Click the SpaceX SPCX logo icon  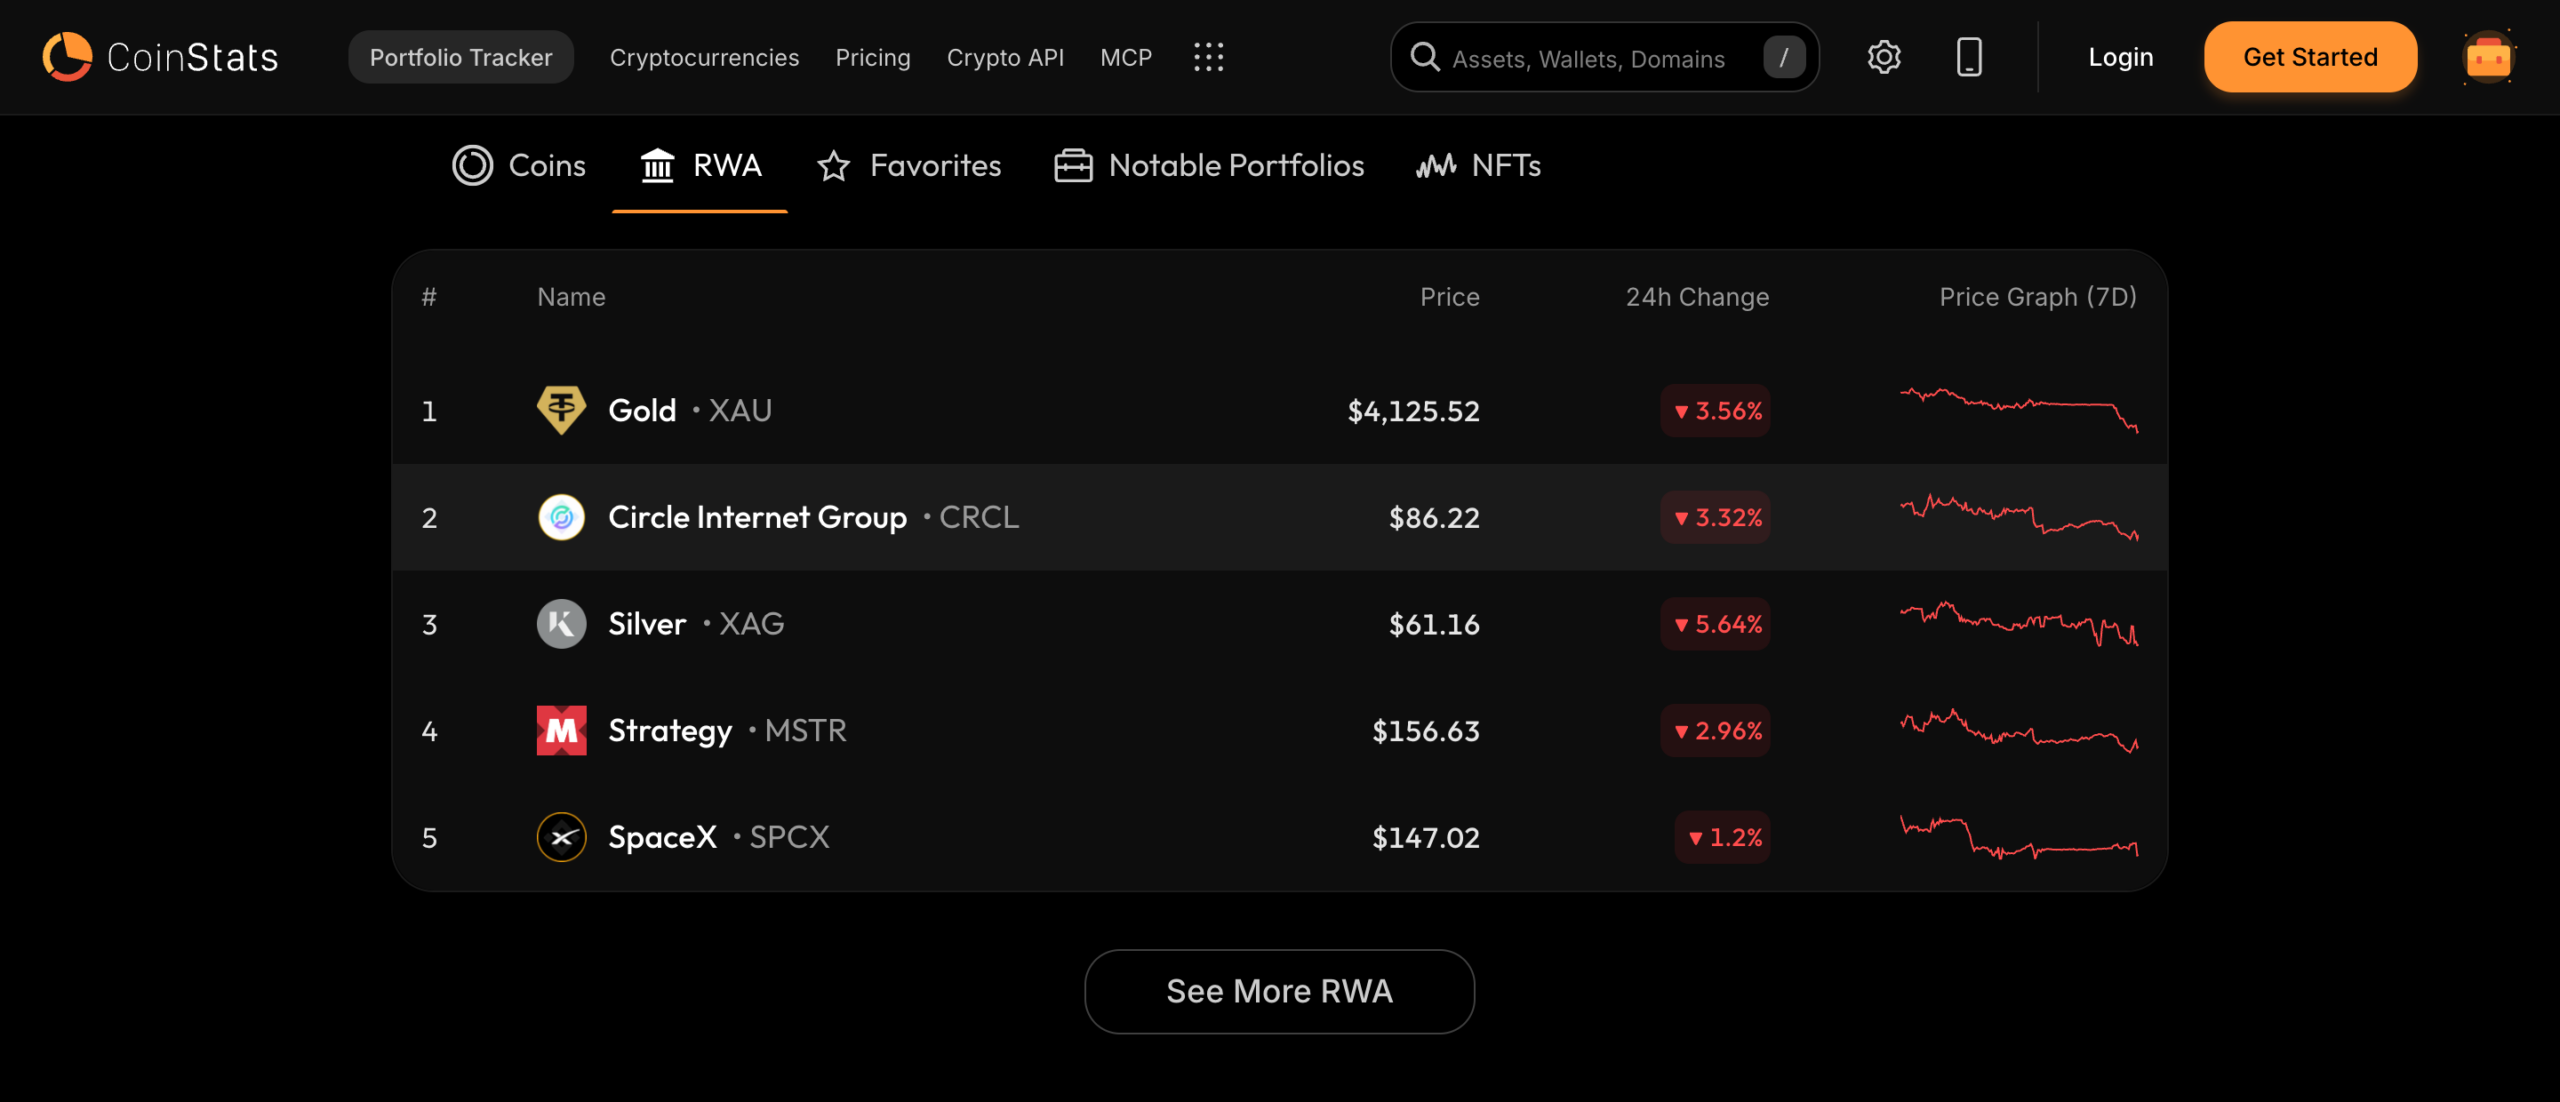pos(562,837)
